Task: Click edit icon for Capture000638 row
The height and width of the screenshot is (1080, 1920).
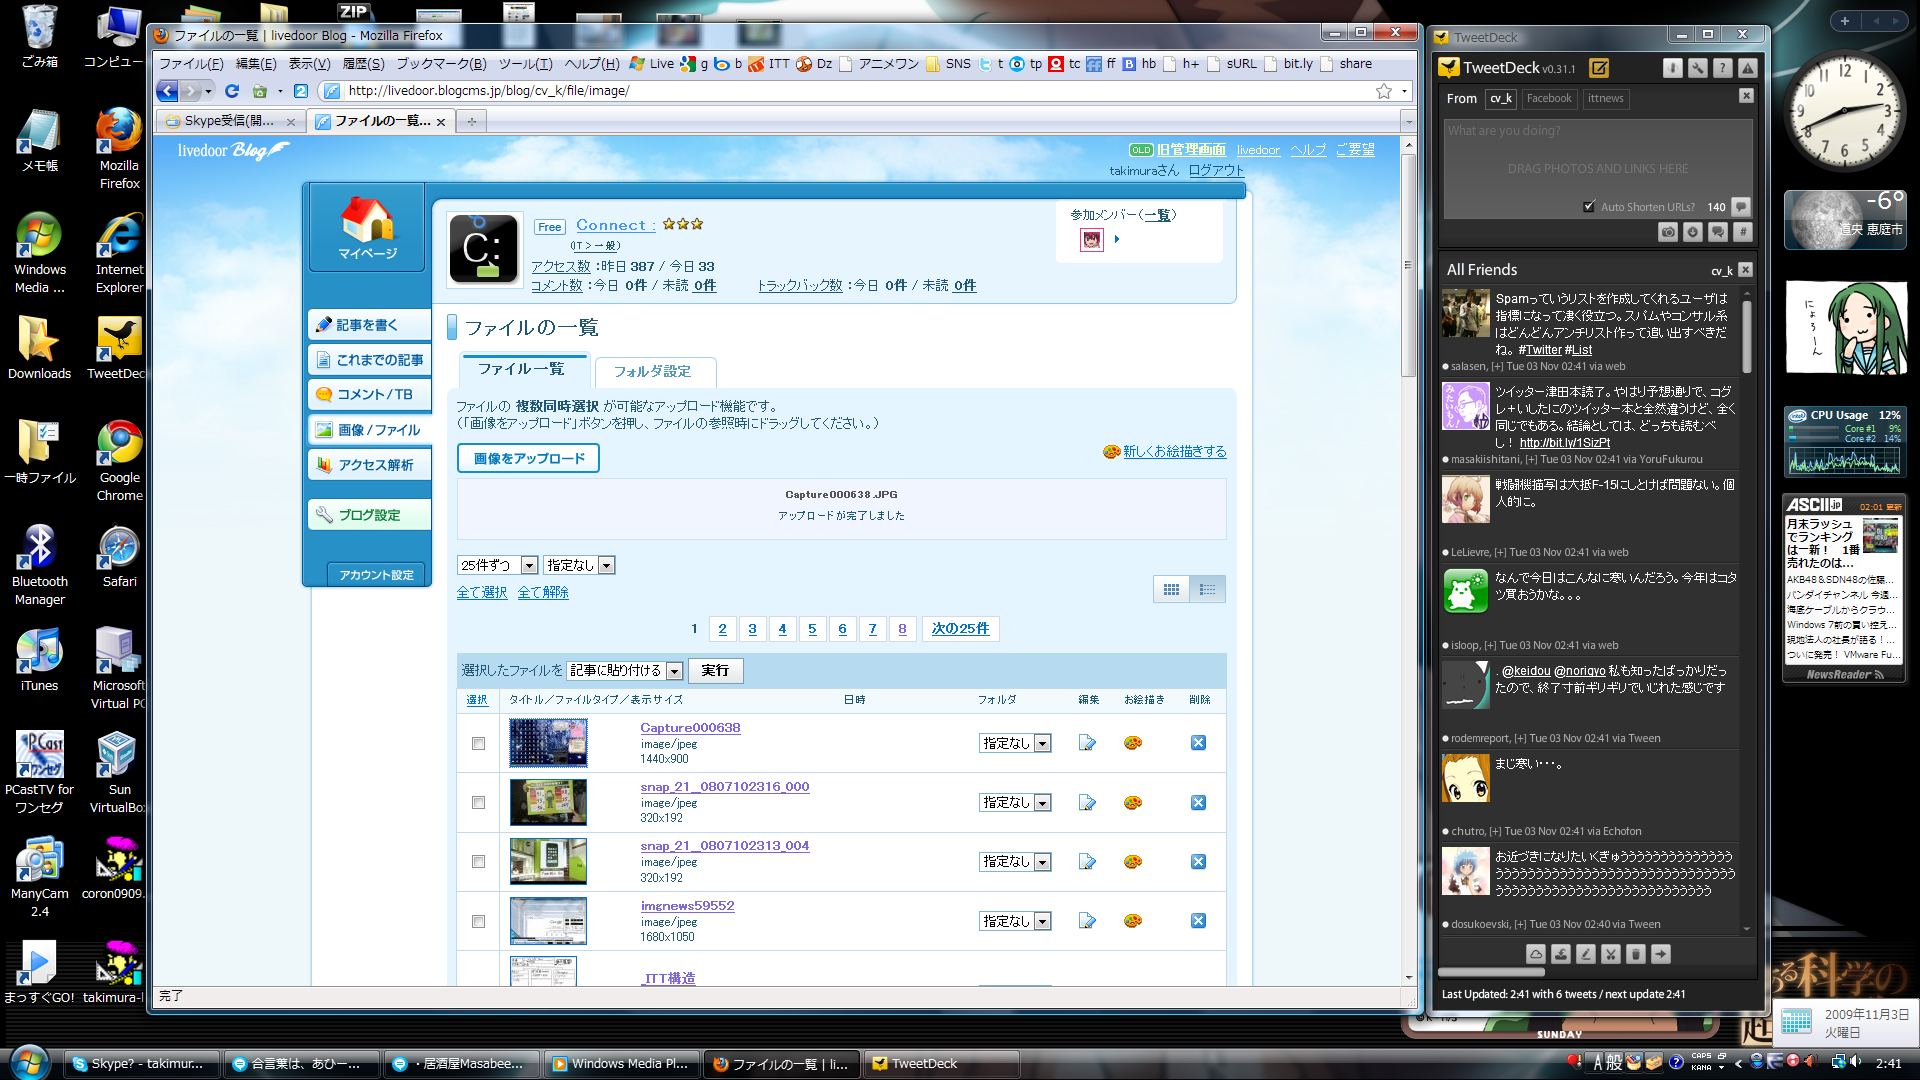Action: [1088, 743]
